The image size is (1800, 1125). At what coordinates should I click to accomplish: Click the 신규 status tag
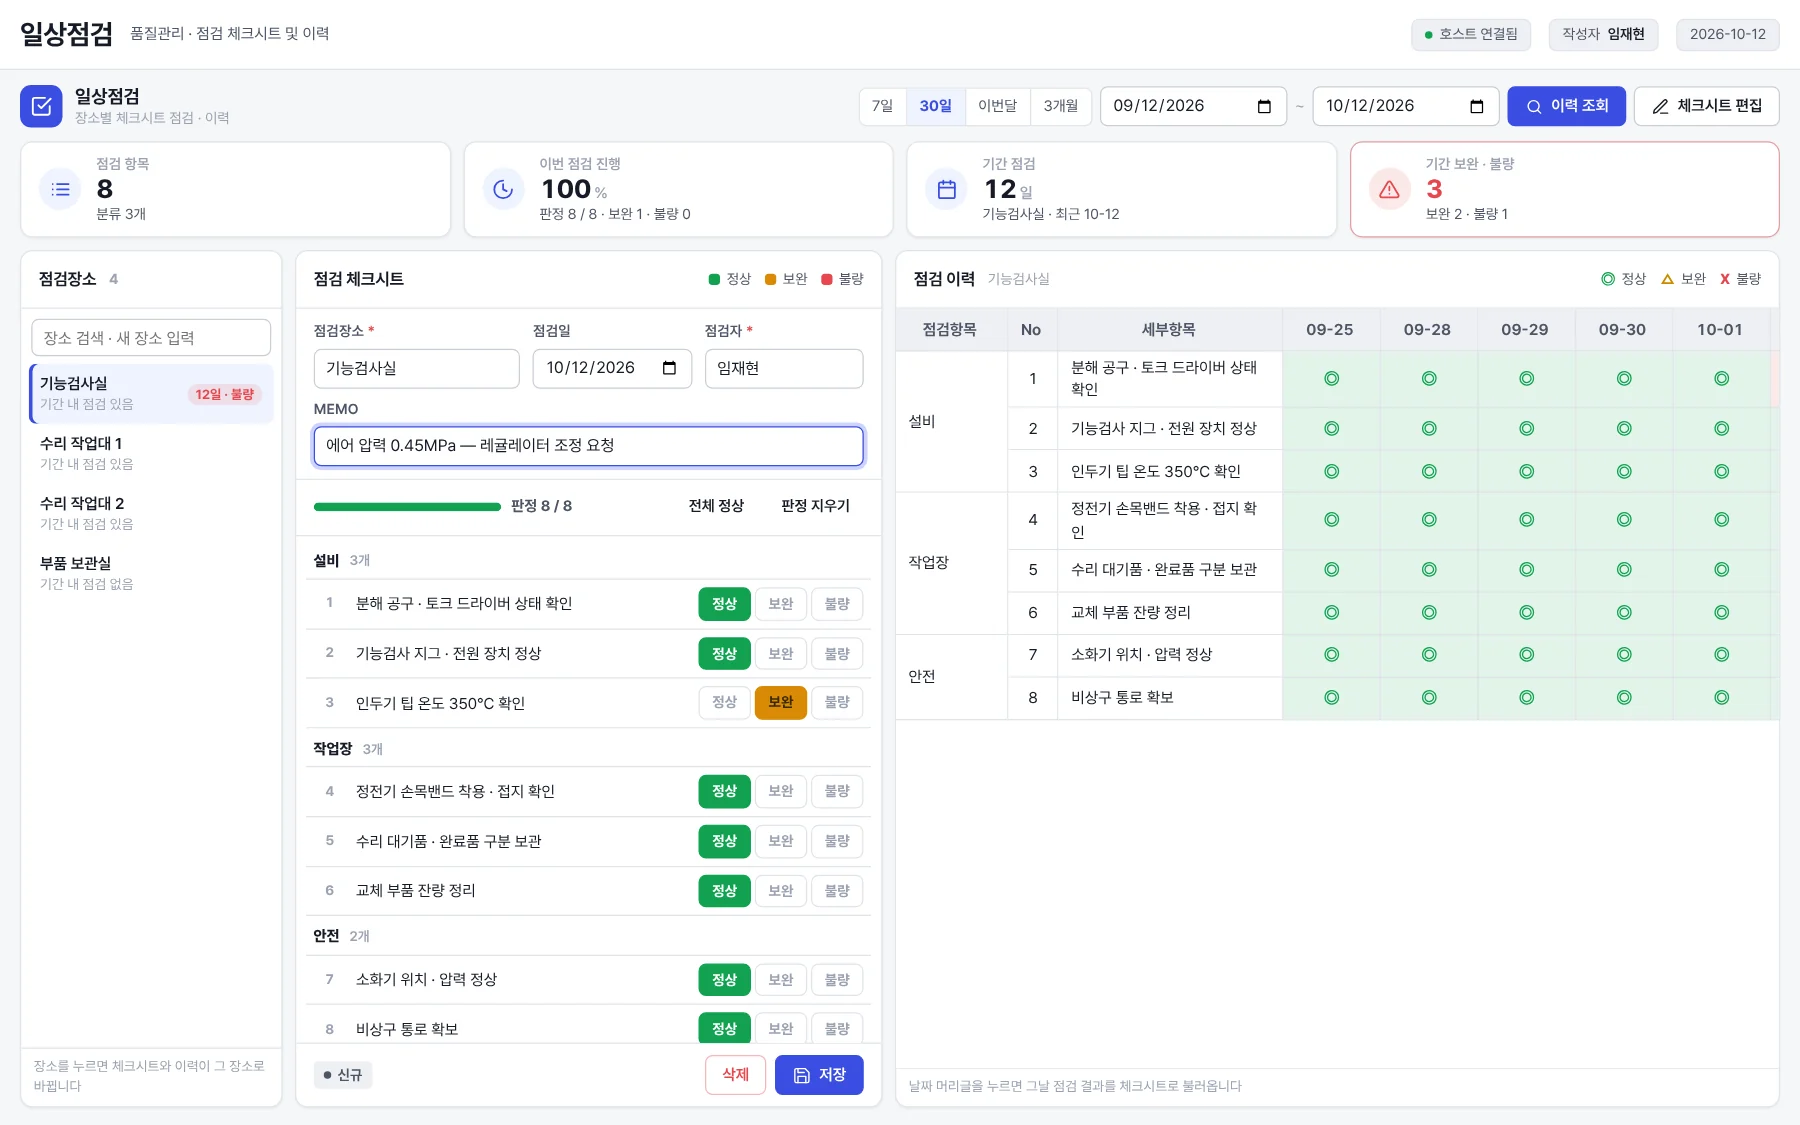tap(343, 1075)
